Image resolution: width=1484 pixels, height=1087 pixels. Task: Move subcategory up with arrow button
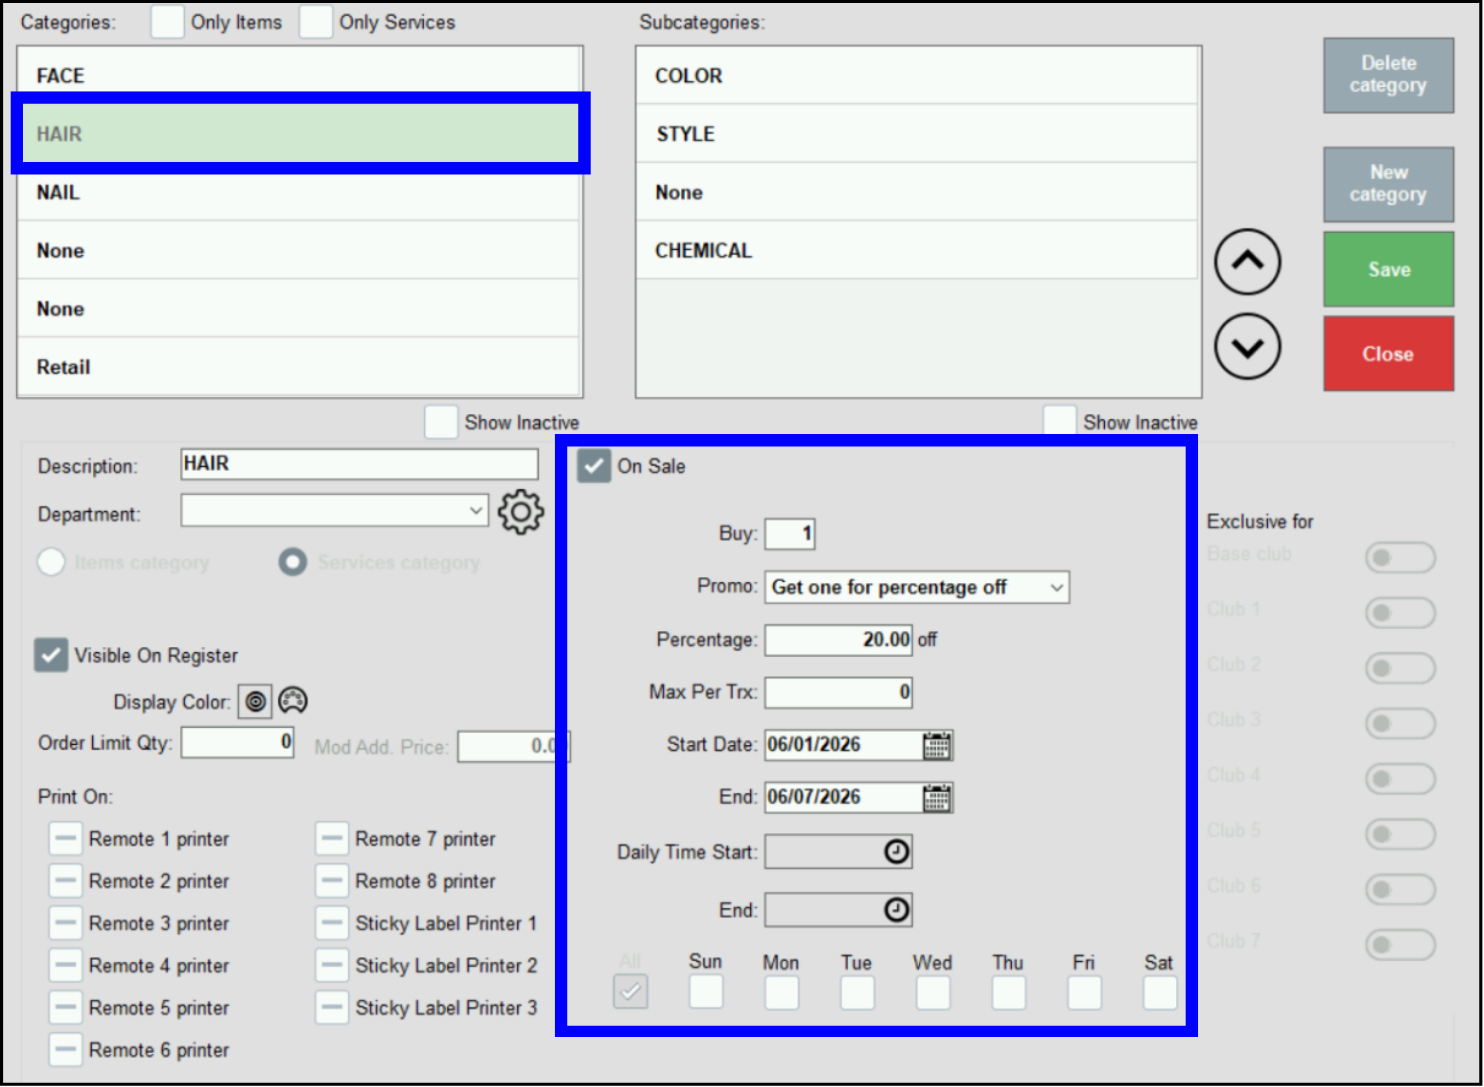1247,262
